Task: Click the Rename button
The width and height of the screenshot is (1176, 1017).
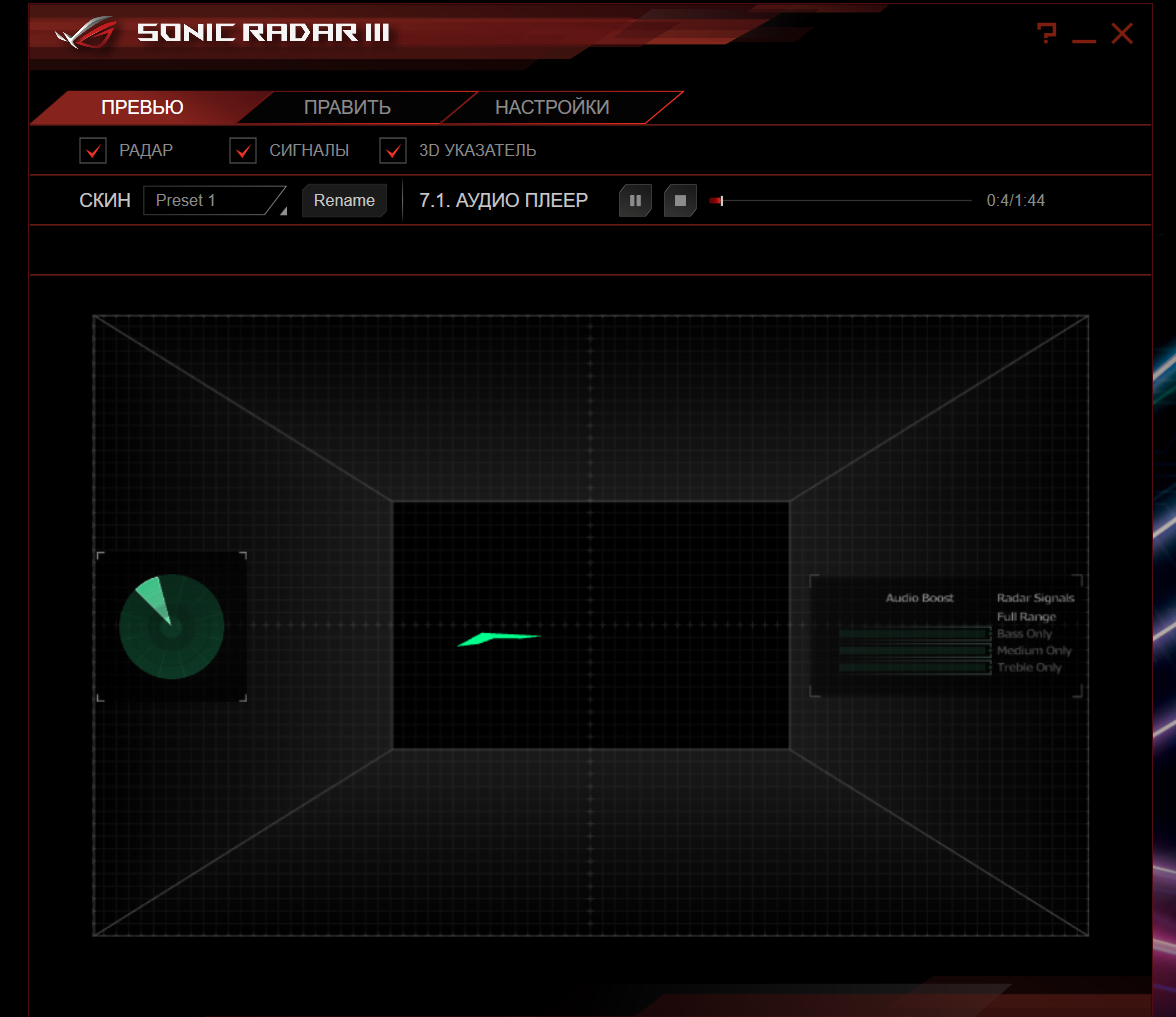Action: pyautogui.click(x=344, y=201)
